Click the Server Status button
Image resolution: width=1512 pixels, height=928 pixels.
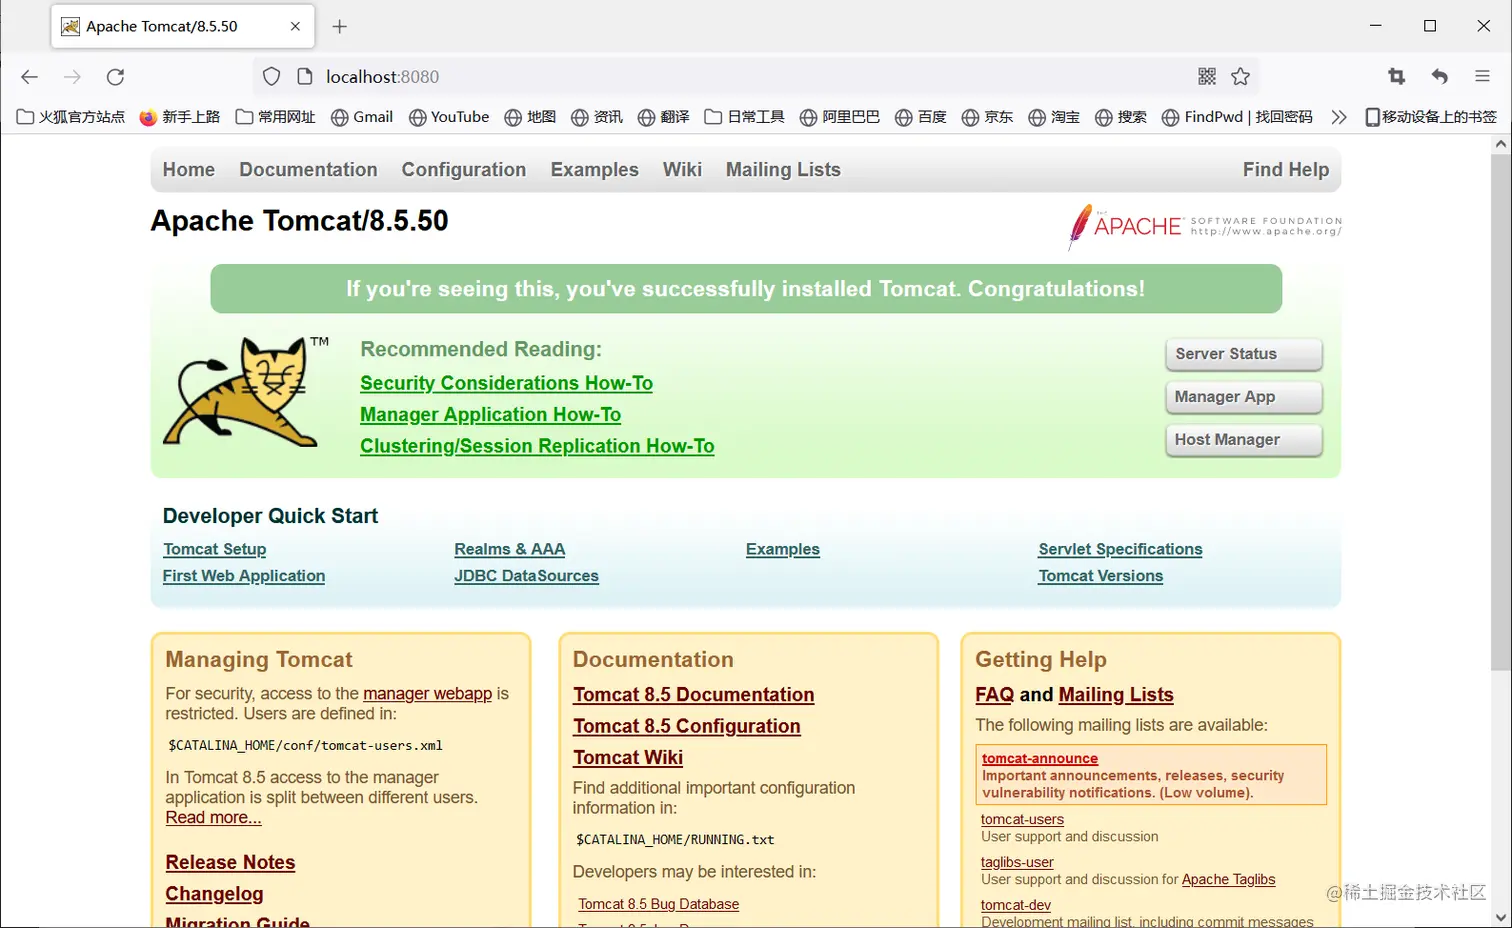point(1244,354)
